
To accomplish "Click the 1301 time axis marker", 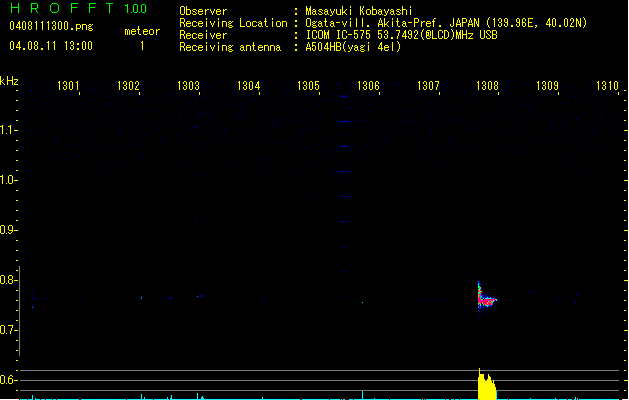I will (x=68, y=85).
